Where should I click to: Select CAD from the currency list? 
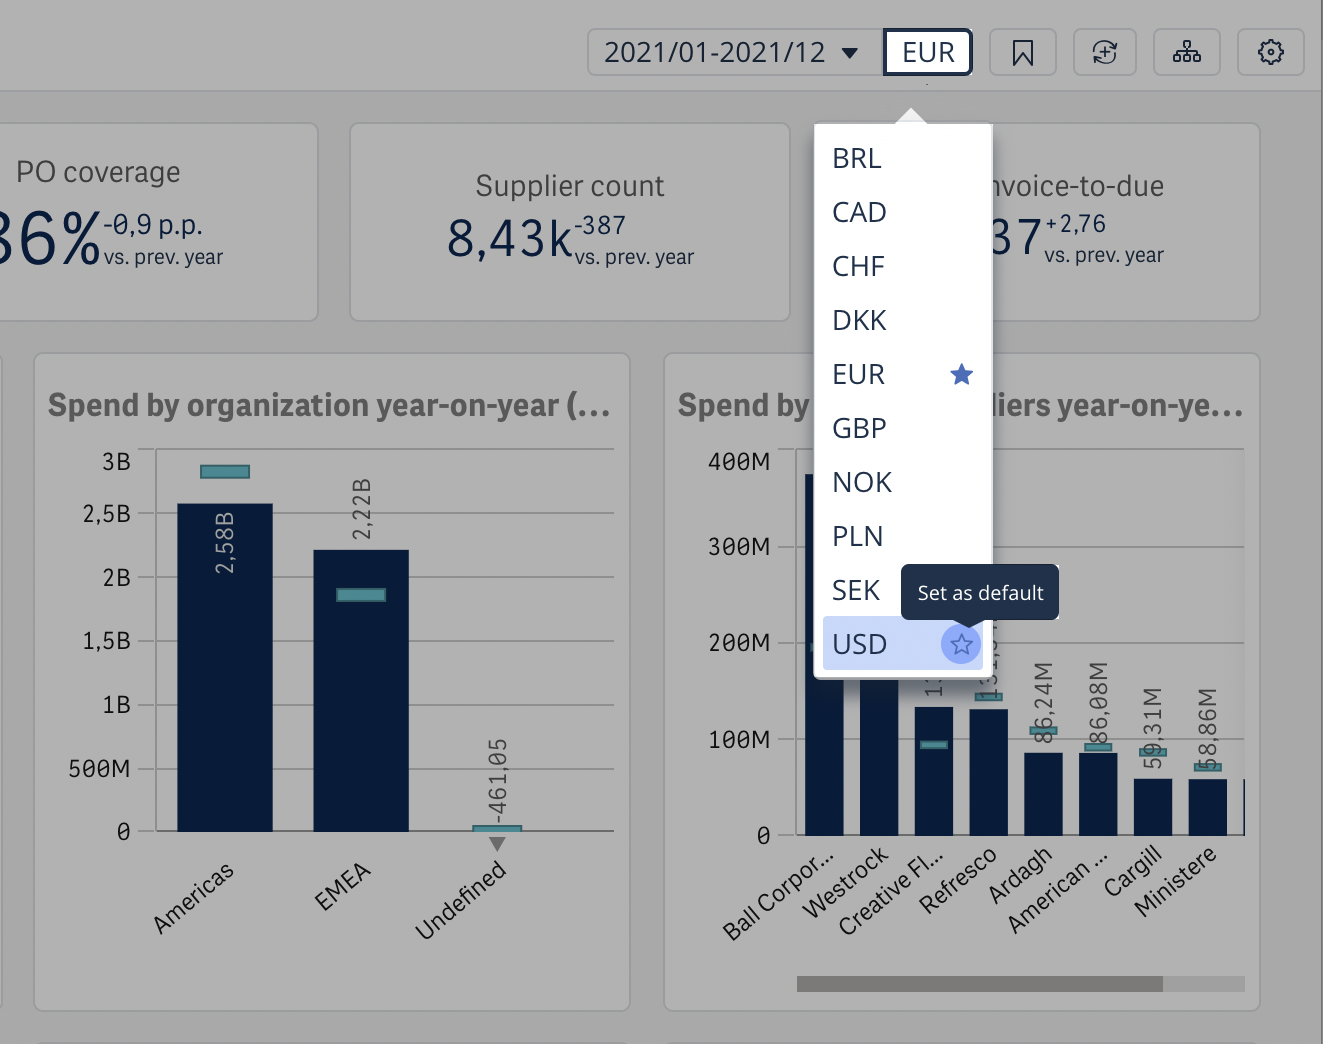tap(859, 212)
